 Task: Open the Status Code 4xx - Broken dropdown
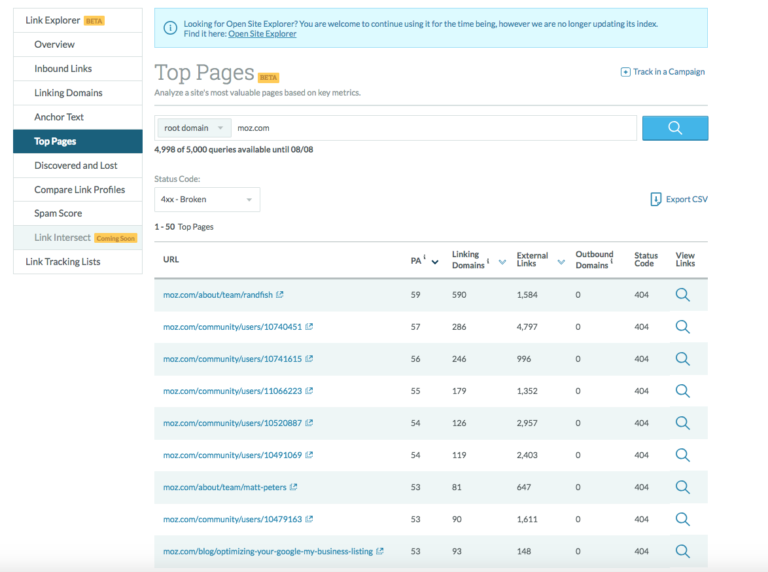pos(207,199)
